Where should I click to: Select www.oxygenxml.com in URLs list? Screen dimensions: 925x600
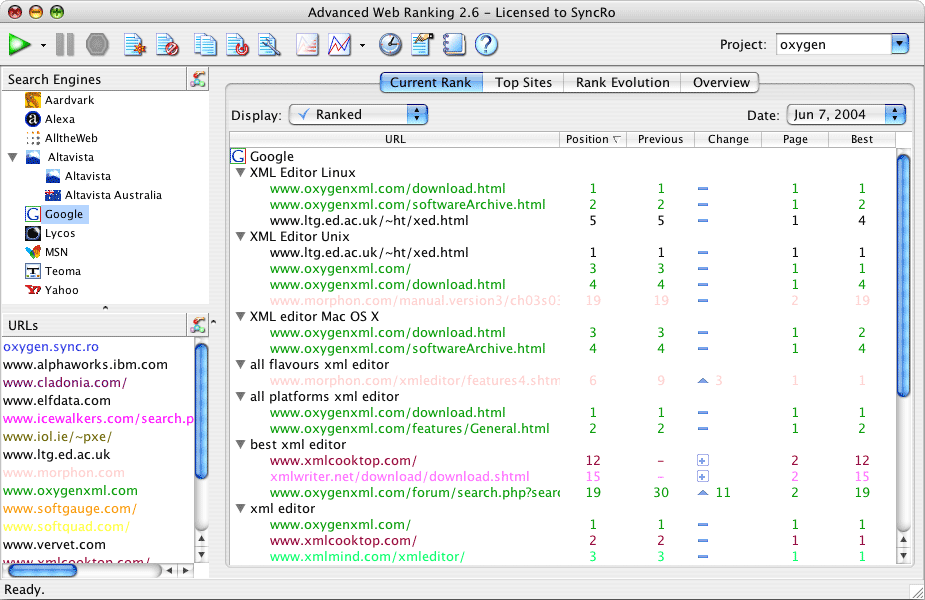[x=70, y=491]
